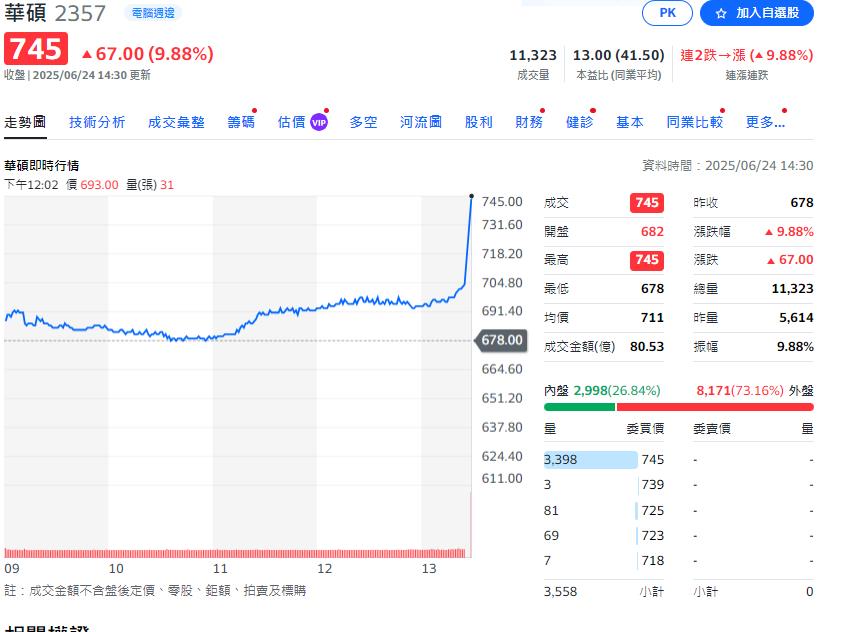This screenshot has width=841, height=632.
Task: Click the peak point on price chart
Action: (x=471, y=196)
